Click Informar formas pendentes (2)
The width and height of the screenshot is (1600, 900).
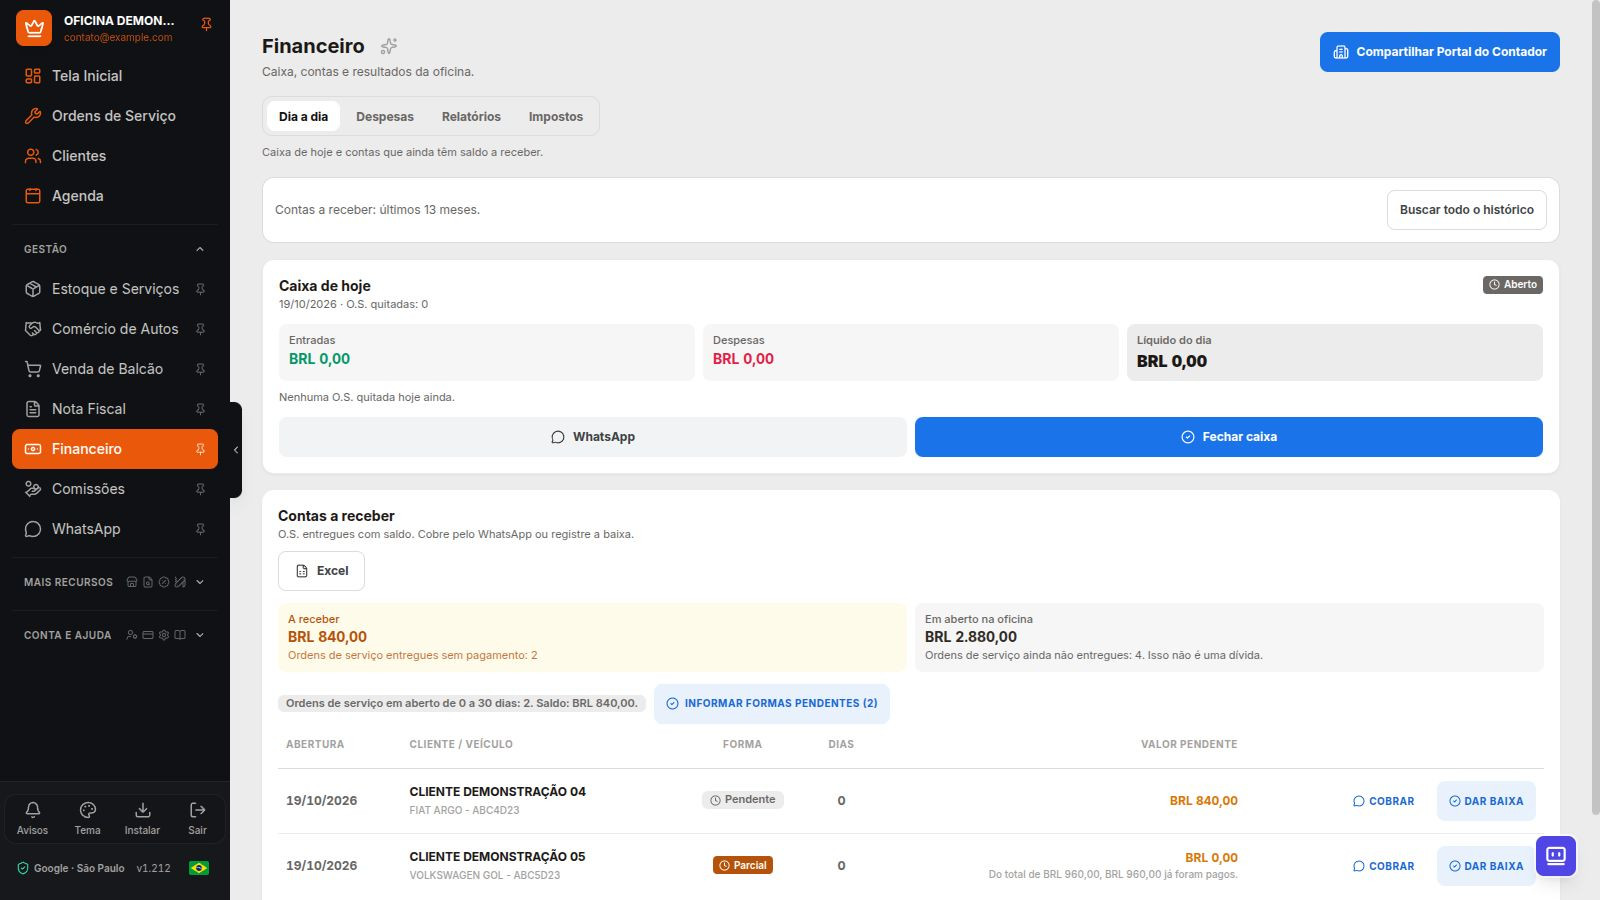(772, 704)
